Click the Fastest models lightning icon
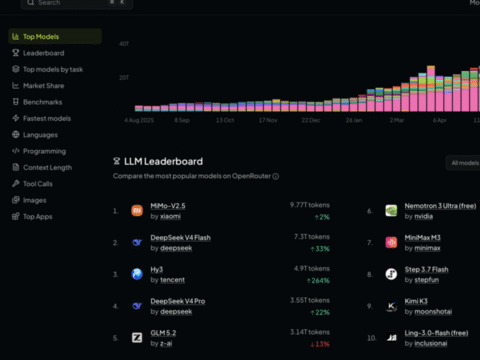 [16, 118]
